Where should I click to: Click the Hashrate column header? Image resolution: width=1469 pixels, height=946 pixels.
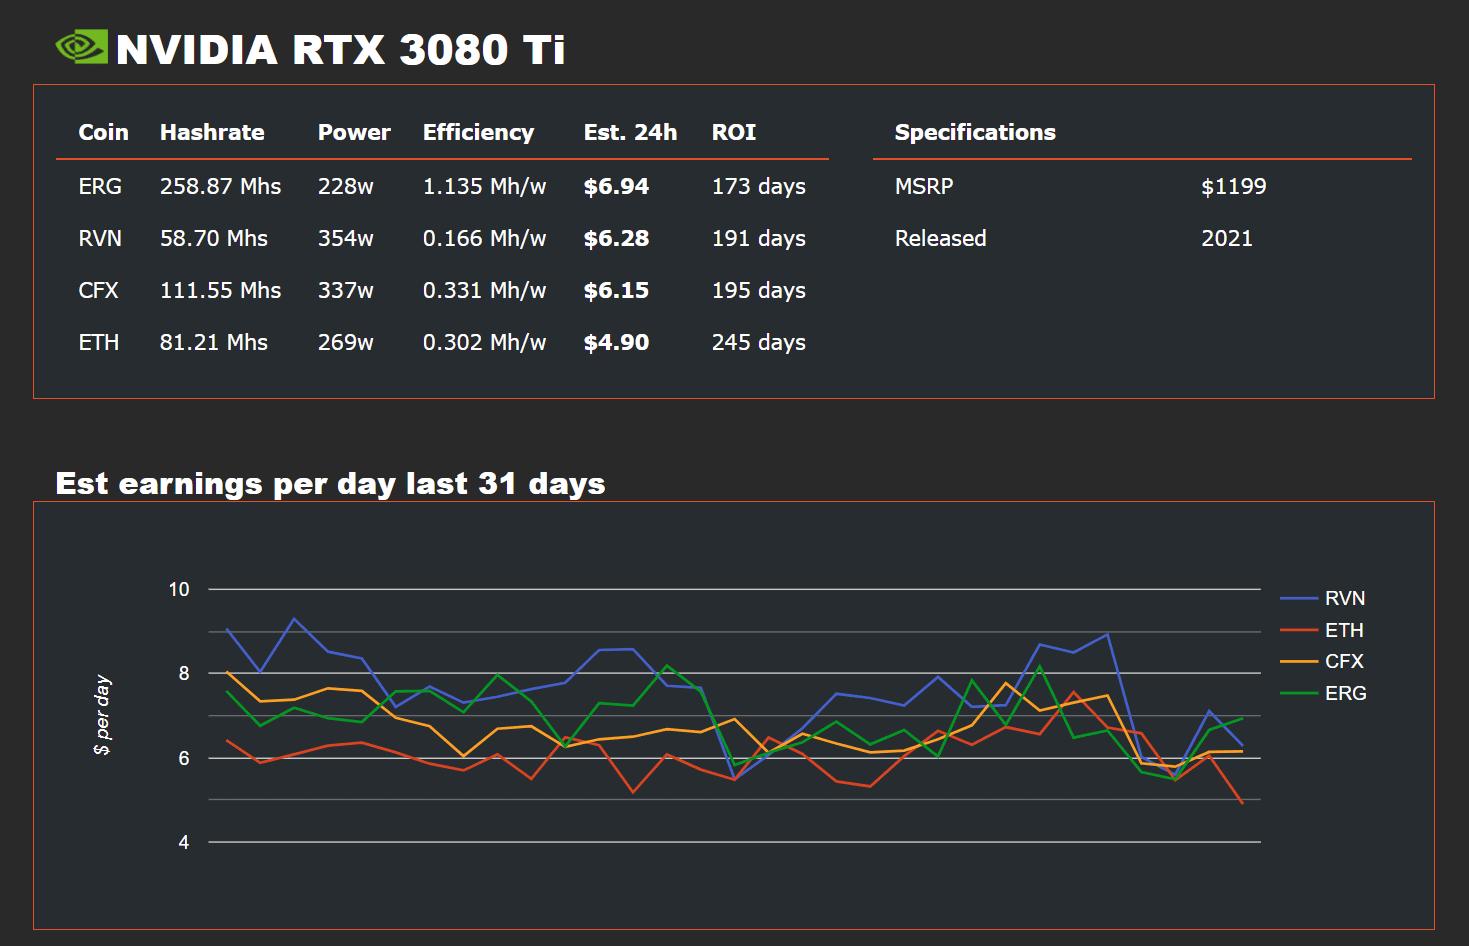tap(212, 132)
